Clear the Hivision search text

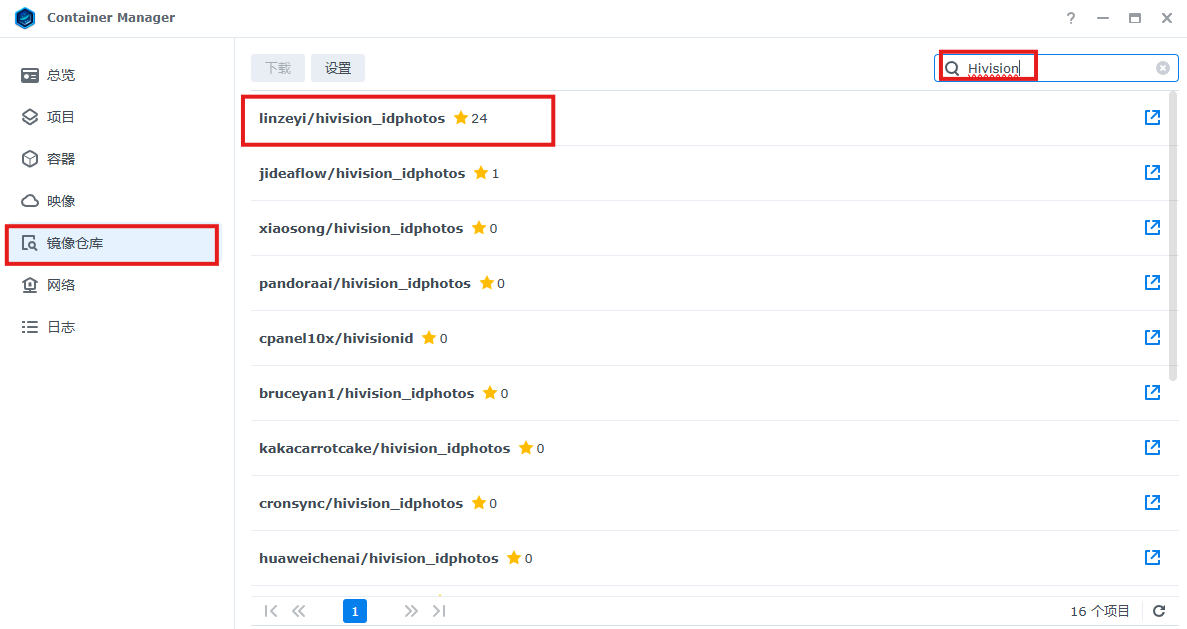click(1163, 68)
